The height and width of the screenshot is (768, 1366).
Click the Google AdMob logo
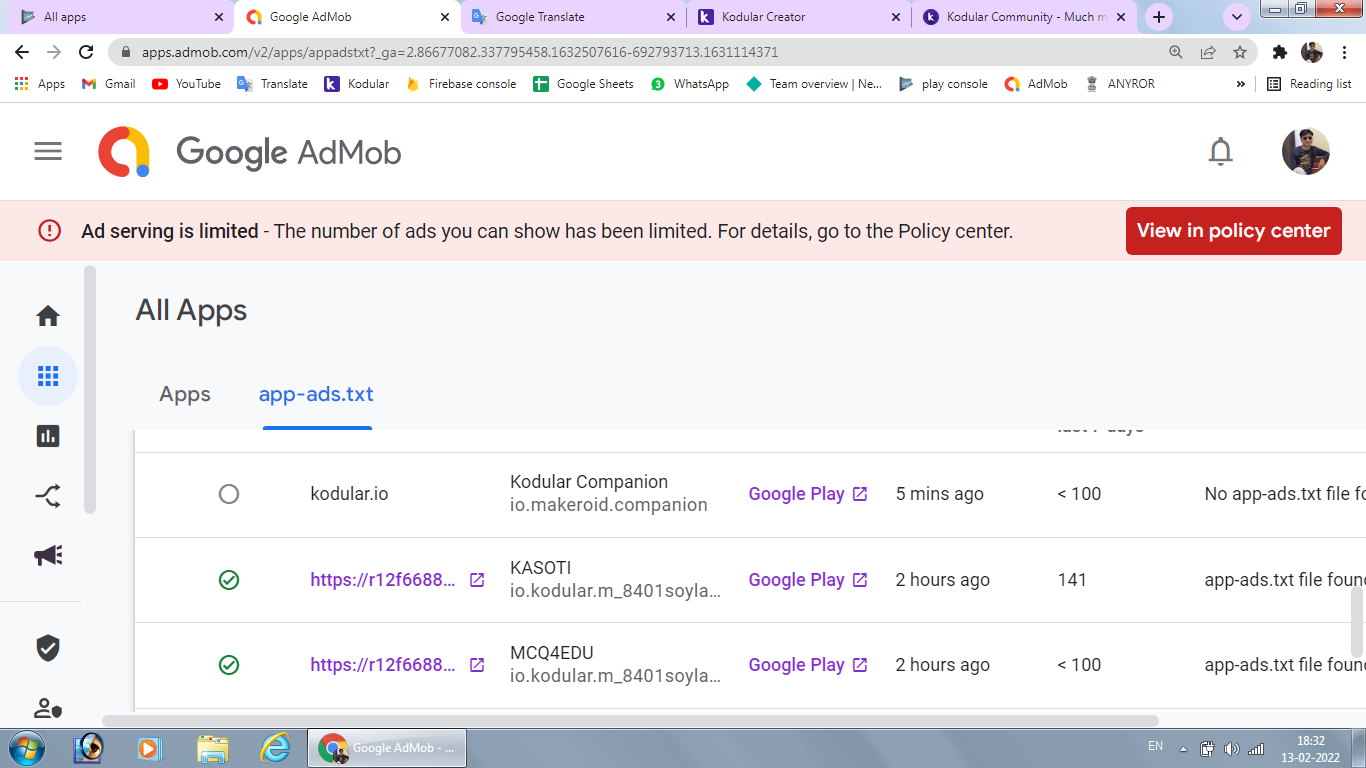pyautogui.click(x=250, y=152)
